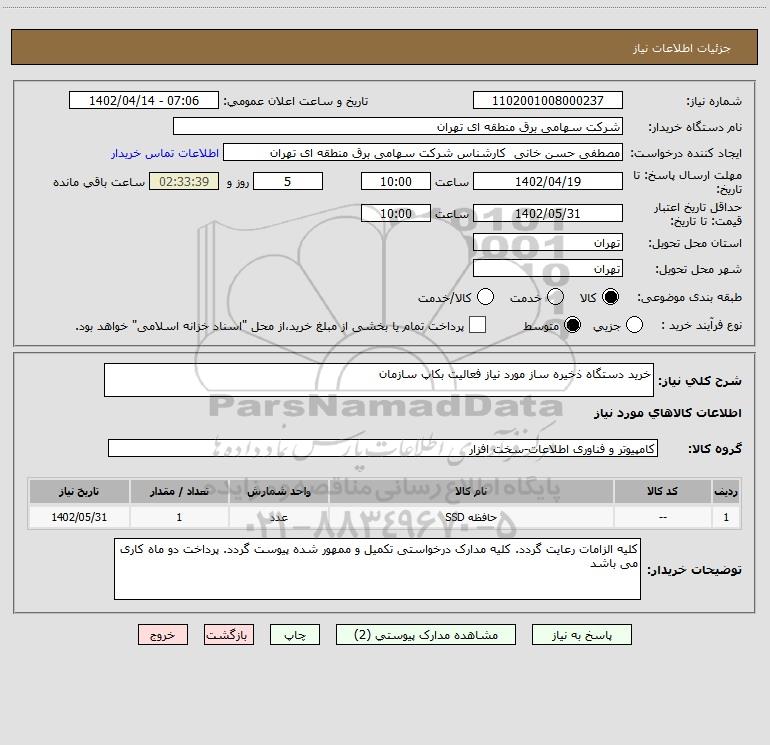
Task: Select the کالا radio button
Action: [x=610, y=297]
